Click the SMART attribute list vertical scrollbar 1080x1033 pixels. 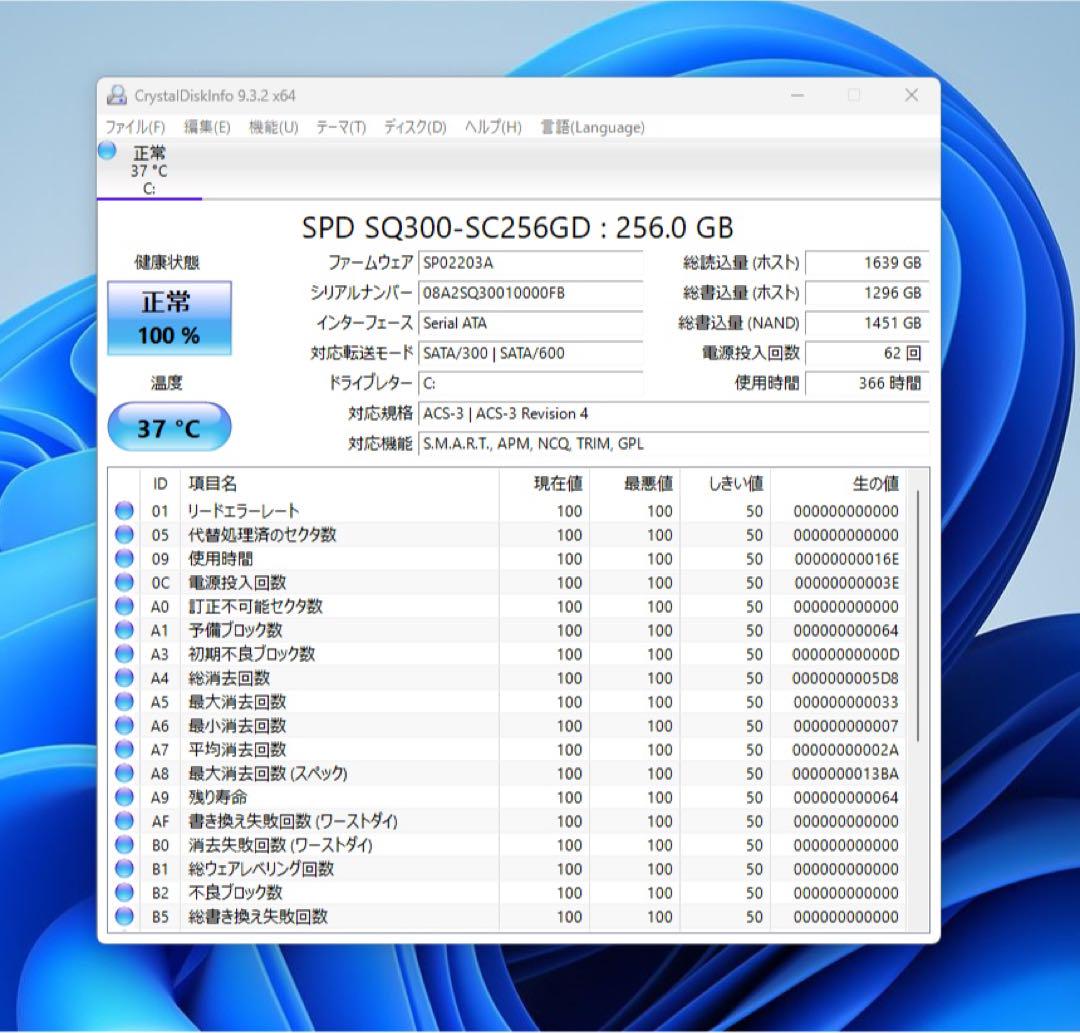[x=918, y=616]
